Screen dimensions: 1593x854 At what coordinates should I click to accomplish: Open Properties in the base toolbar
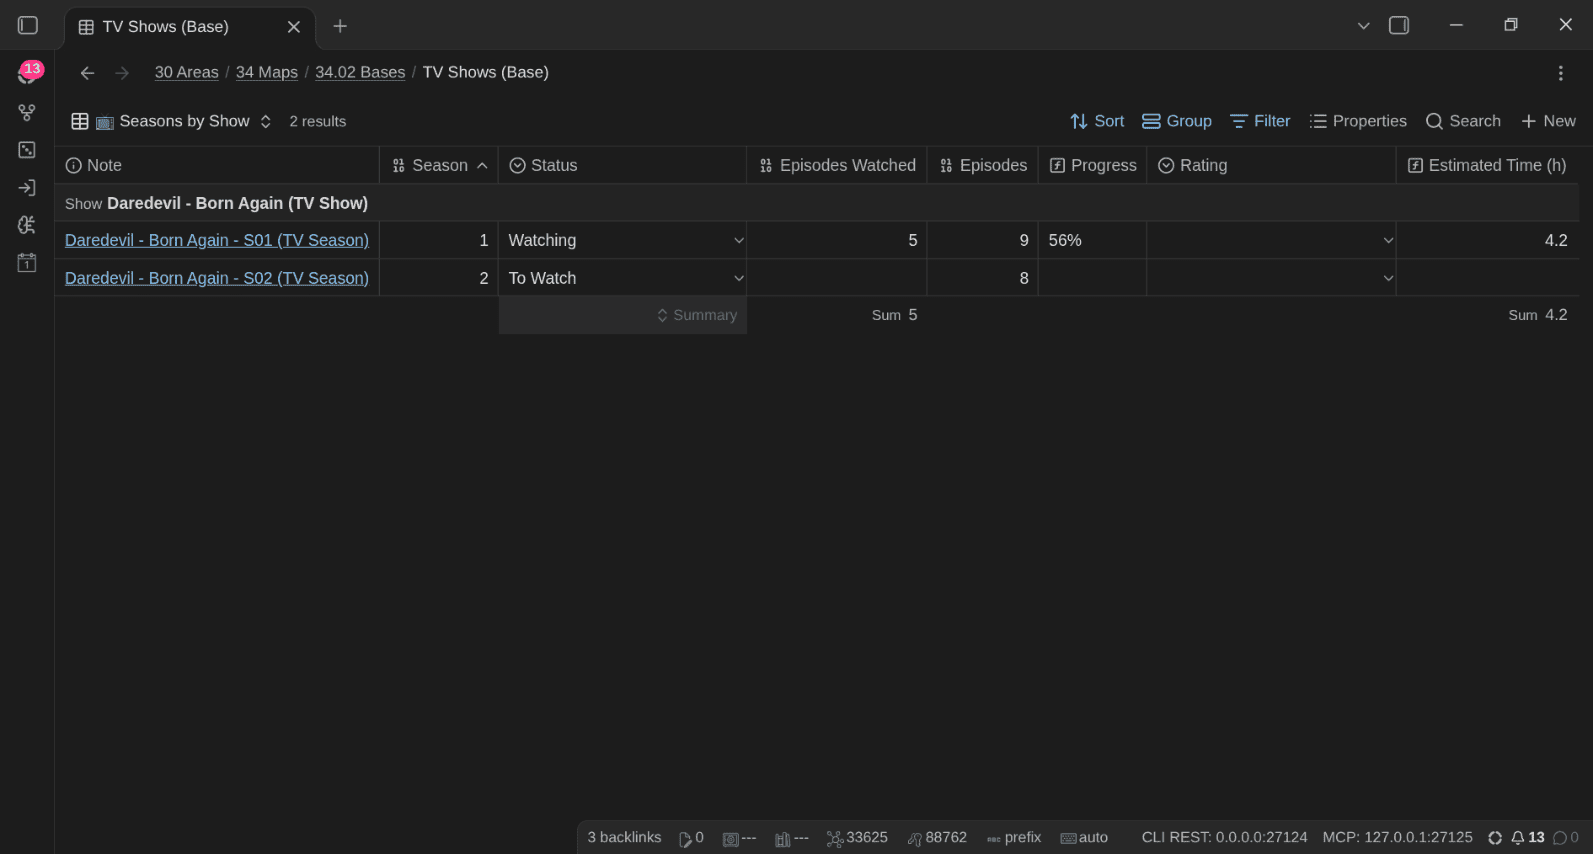(x=1358, y=121)
